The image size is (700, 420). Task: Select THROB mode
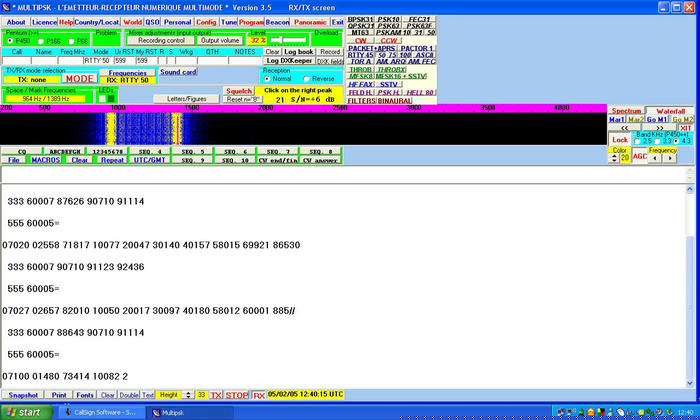[x=360, y=70]
